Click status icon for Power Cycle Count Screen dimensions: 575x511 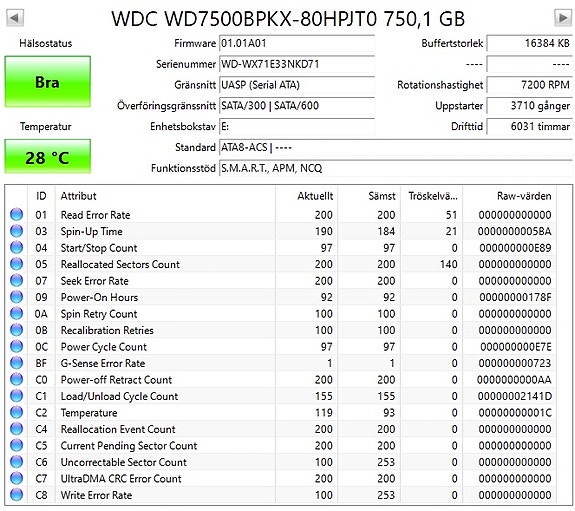pyautogui.click(x=17, y=346)
